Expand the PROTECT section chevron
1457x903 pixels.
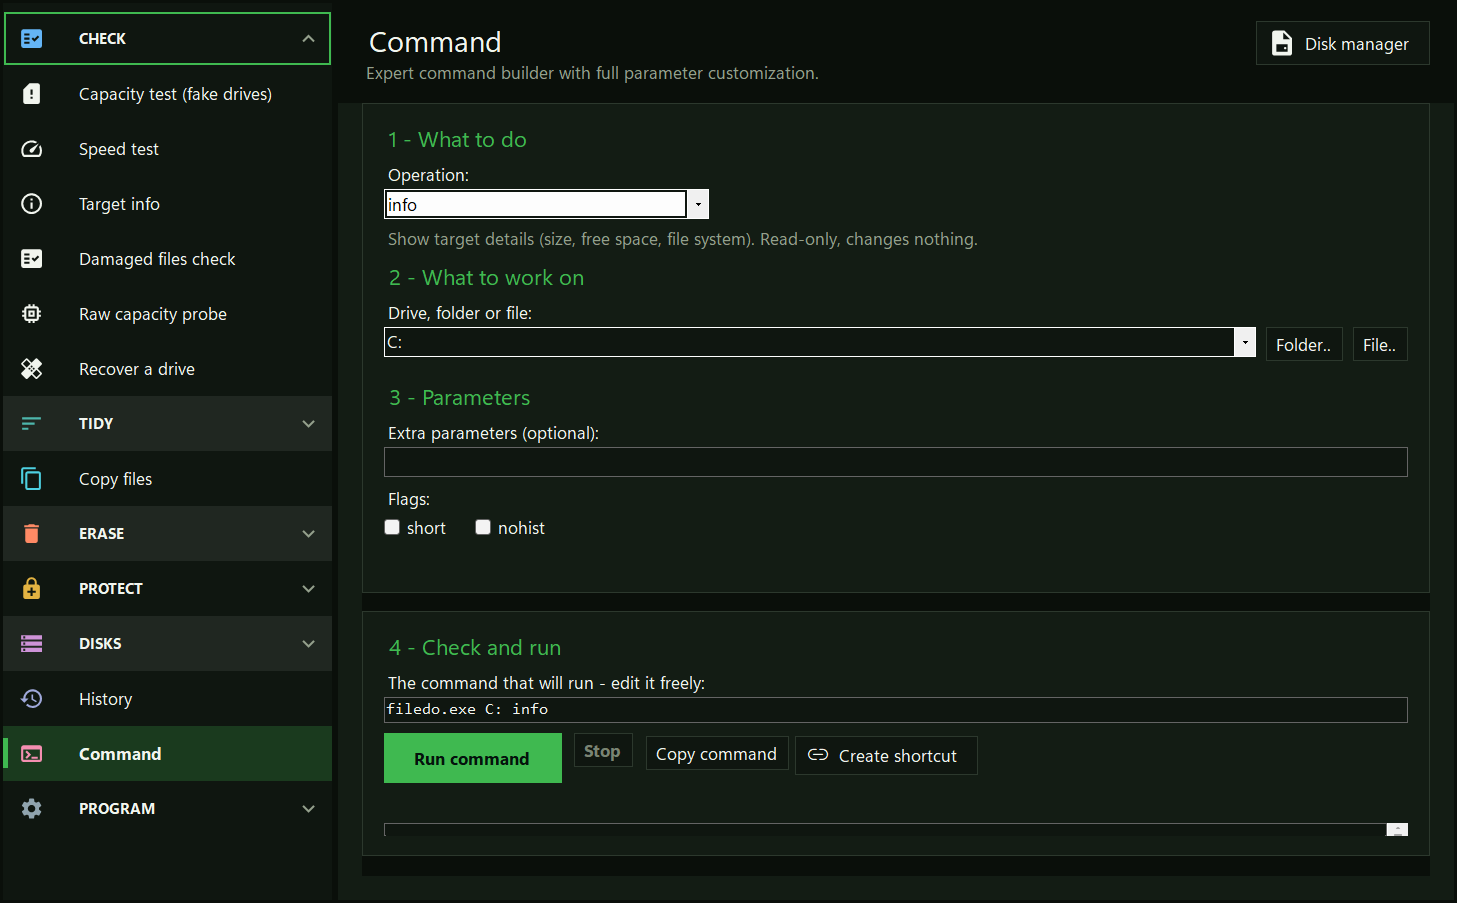click(308, 589)
